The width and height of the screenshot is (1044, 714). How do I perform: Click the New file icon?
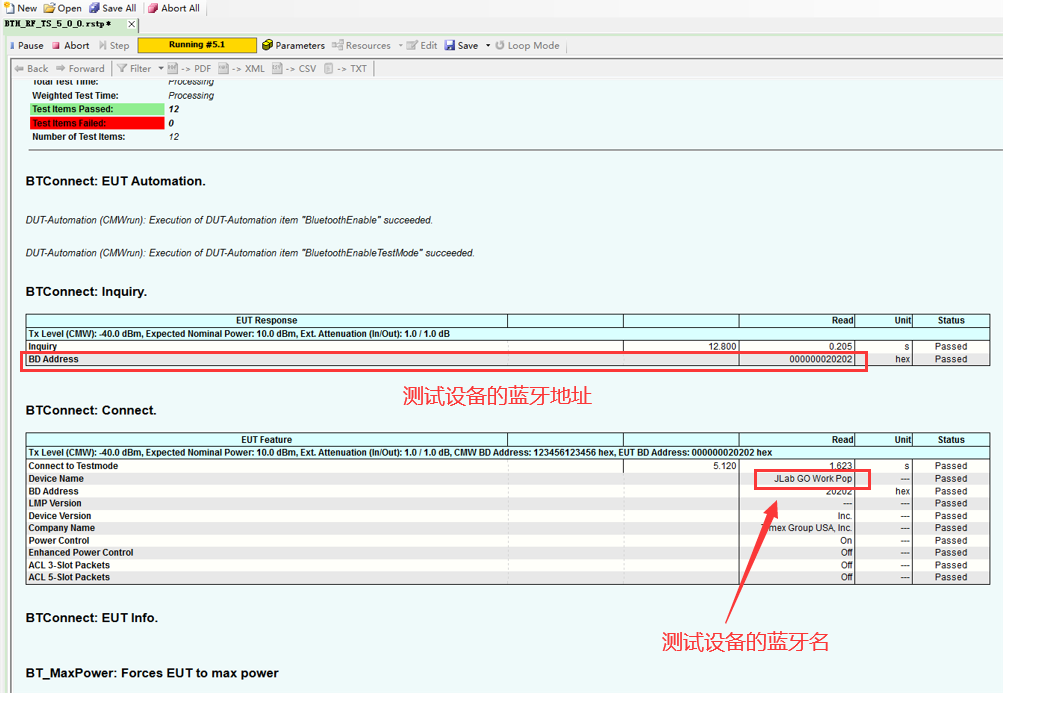[9, 8]
